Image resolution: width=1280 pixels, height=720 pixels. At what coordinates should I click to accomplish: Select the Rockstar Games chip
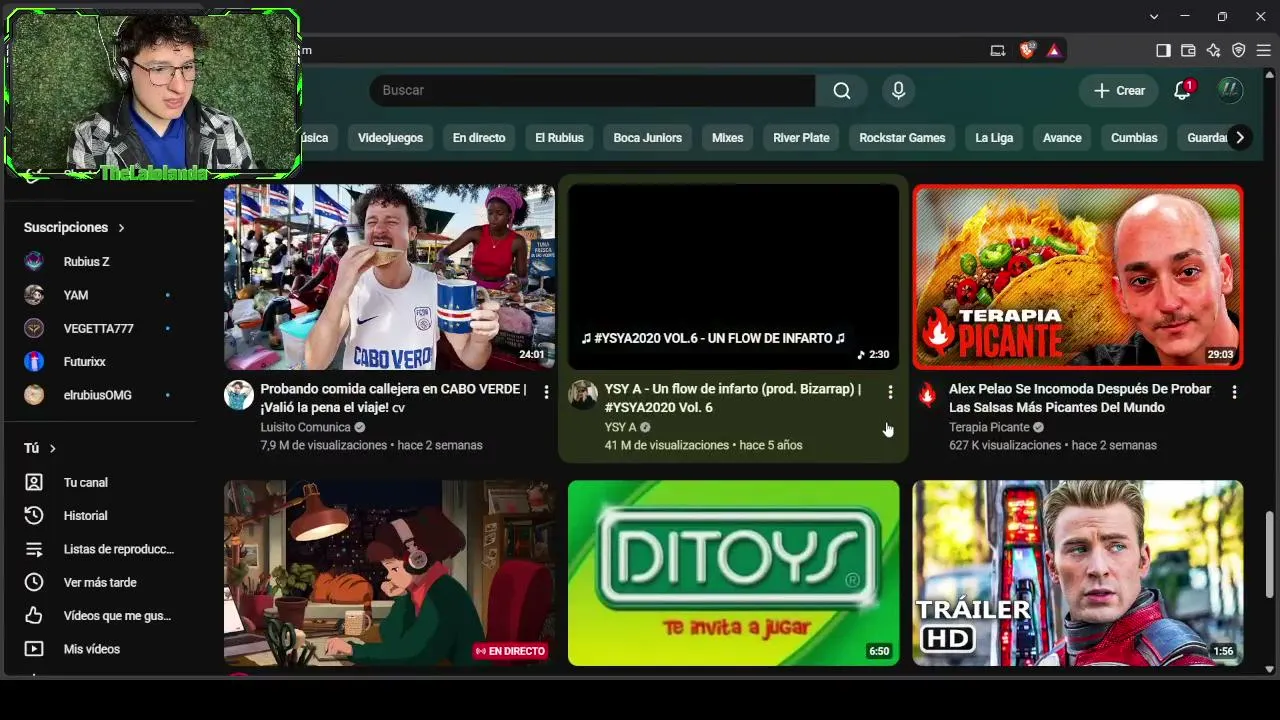pyautogui.click(x=902, y=138)
